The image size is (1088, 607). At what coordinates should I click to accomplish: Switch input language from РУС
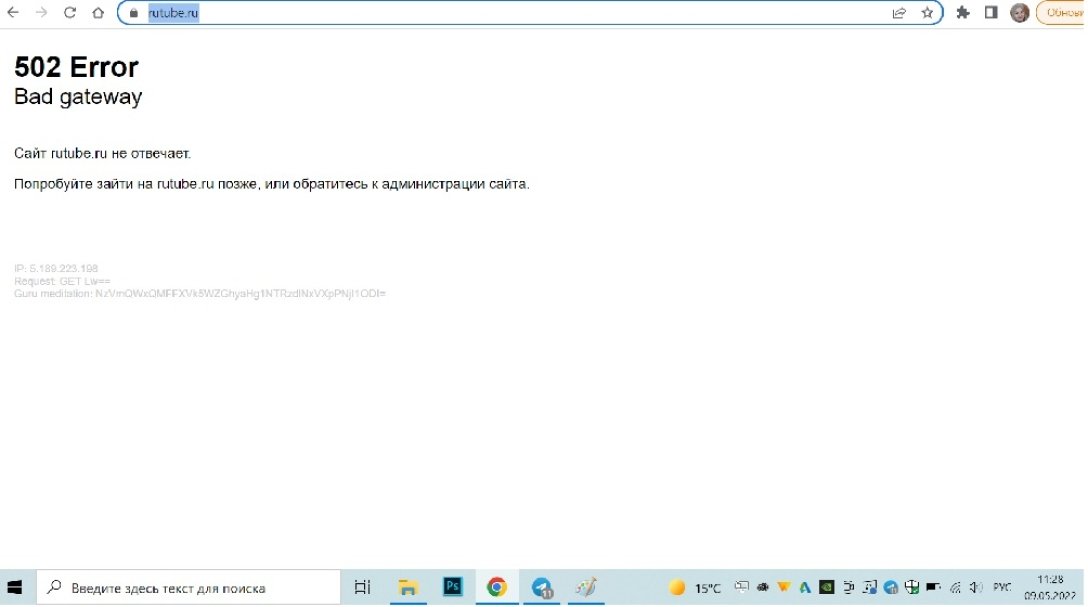[1001, 588]
